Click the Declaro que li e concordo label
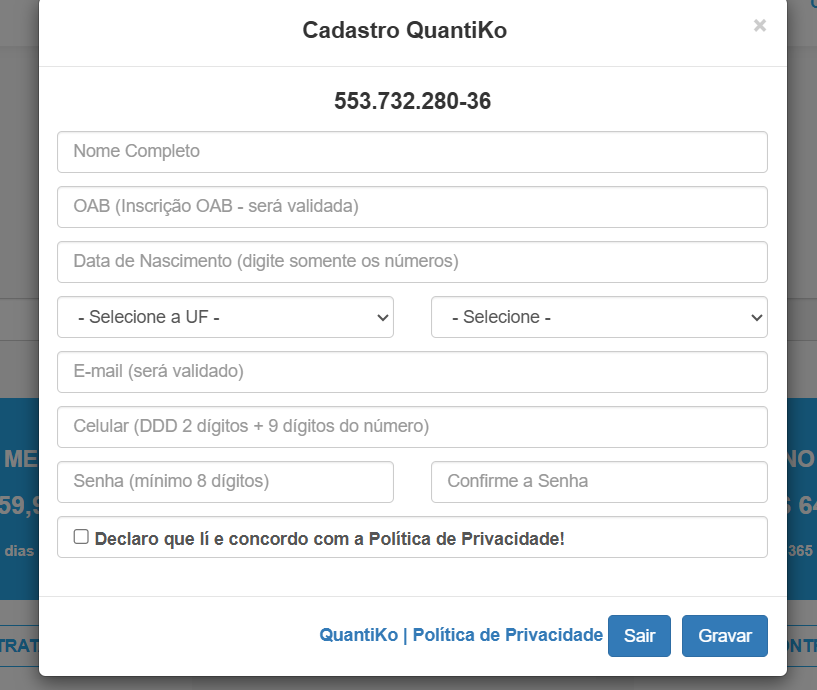This screenshot has width=817, height=690. [x=329, y=538]
